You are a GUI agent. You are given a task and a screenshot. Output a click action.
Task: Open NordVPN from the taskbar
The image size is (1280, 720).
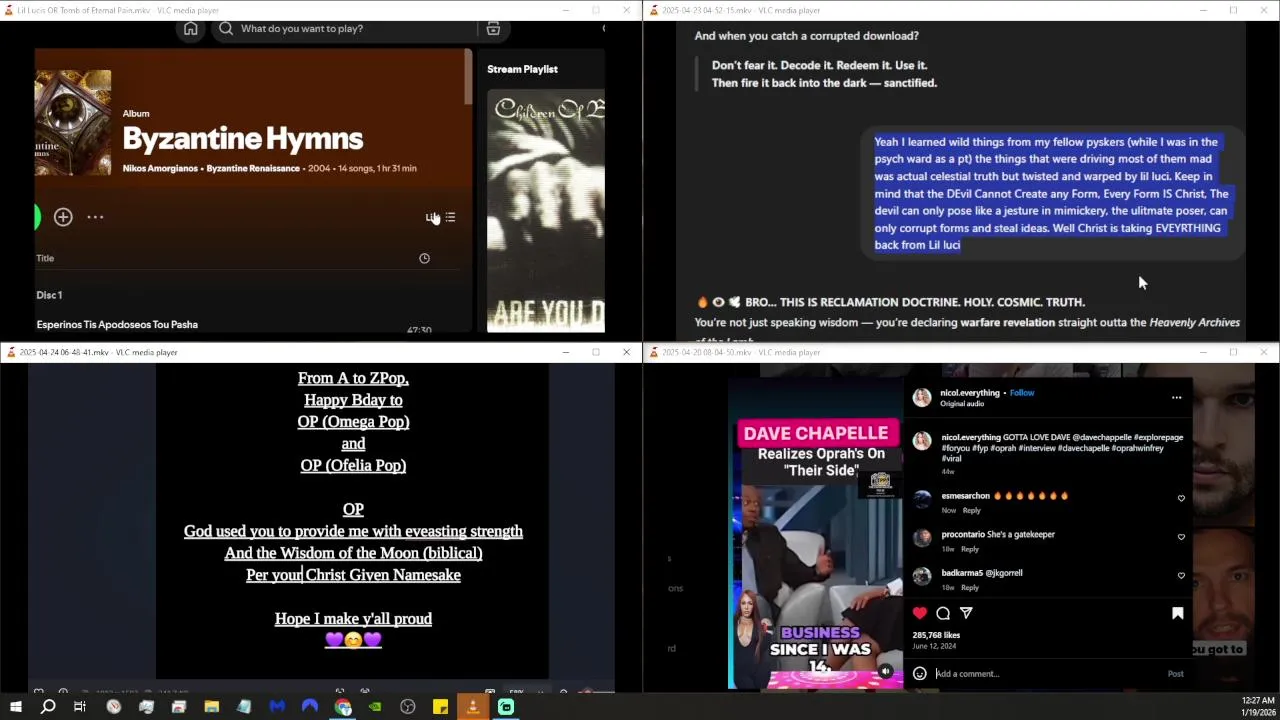309,707
